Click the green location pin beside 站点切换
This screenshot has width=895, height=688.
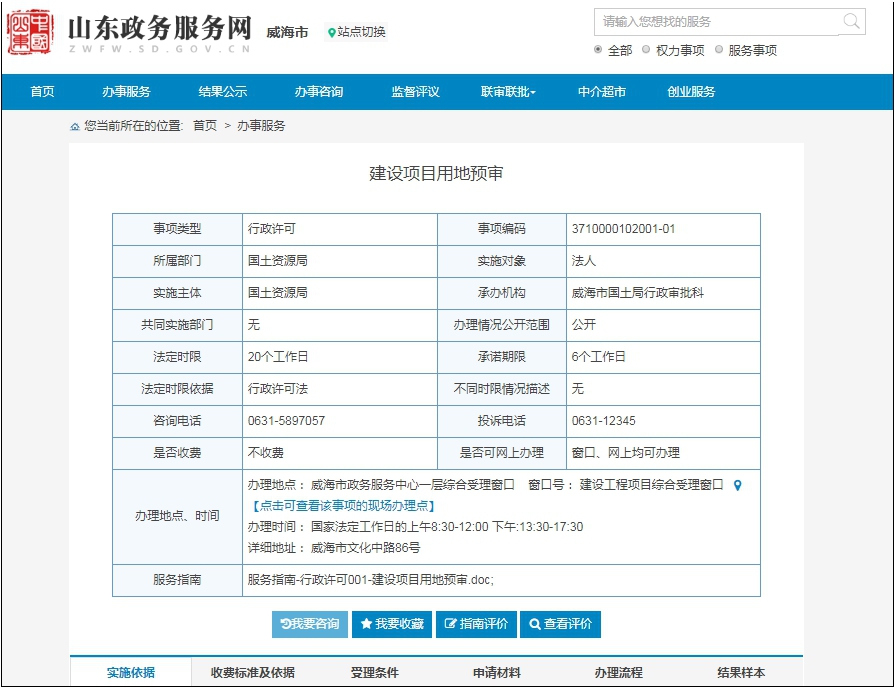(332, 33)
